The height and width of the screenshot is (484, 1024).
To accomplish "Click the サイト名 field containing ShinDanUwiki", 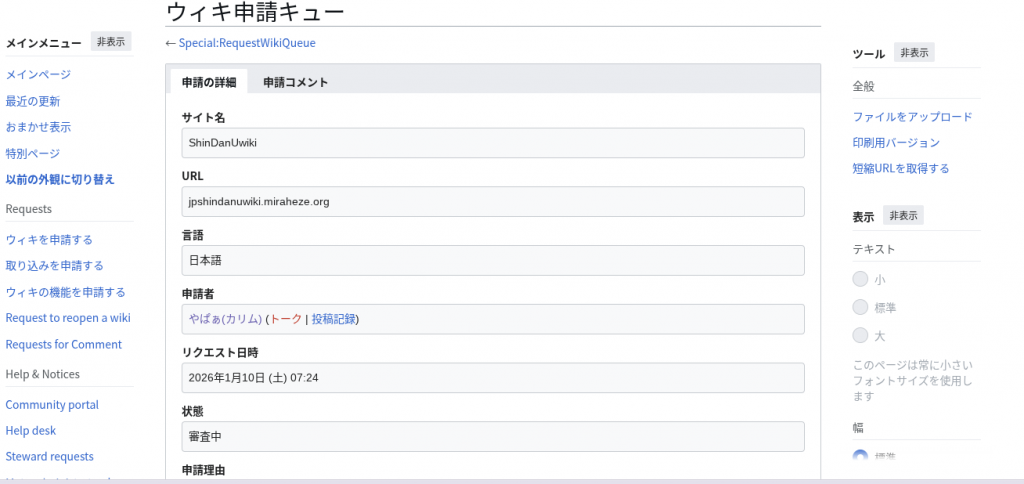I will [x=493, y=143].
